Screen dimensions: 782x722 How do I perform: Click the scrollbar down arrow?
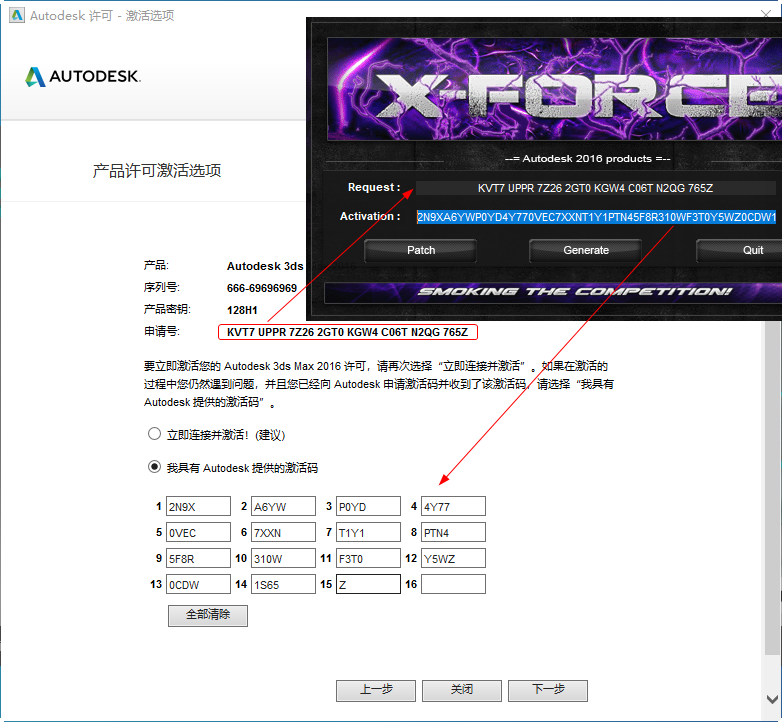coord(773,700)
